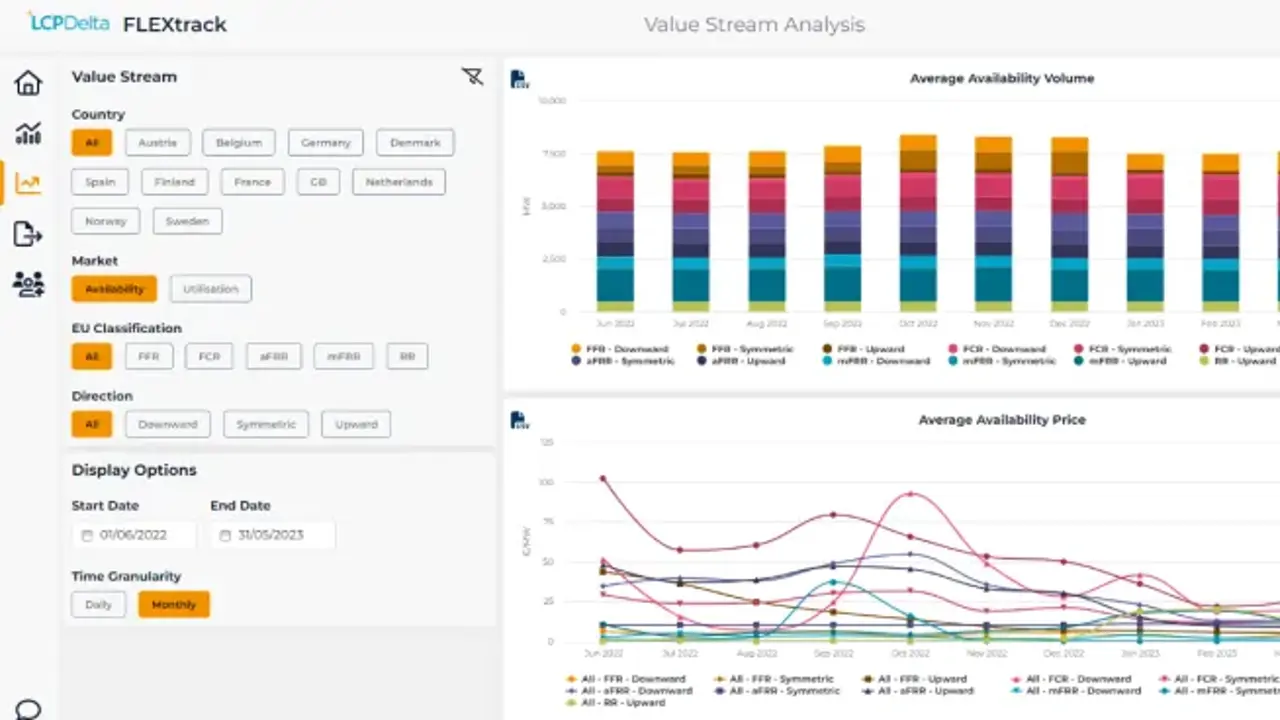Select All under Direction
The width and height of the screenshot is (1280, 720).
coord(92,424)
